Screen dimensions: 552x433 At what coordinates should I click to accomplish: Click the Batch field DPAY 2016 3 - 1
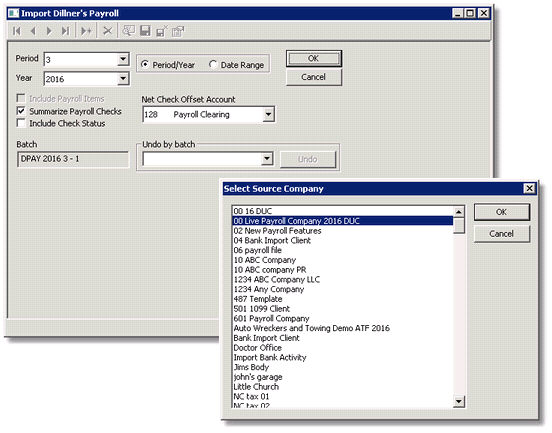pyautogui.click(x=73, y=159)
